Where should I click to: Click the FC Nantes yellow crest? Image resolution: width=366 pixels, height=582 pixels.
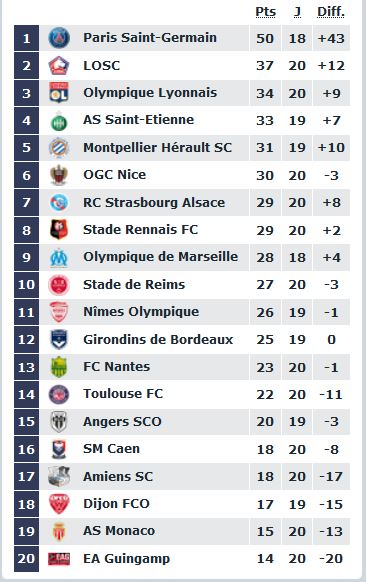coord(59,367)
